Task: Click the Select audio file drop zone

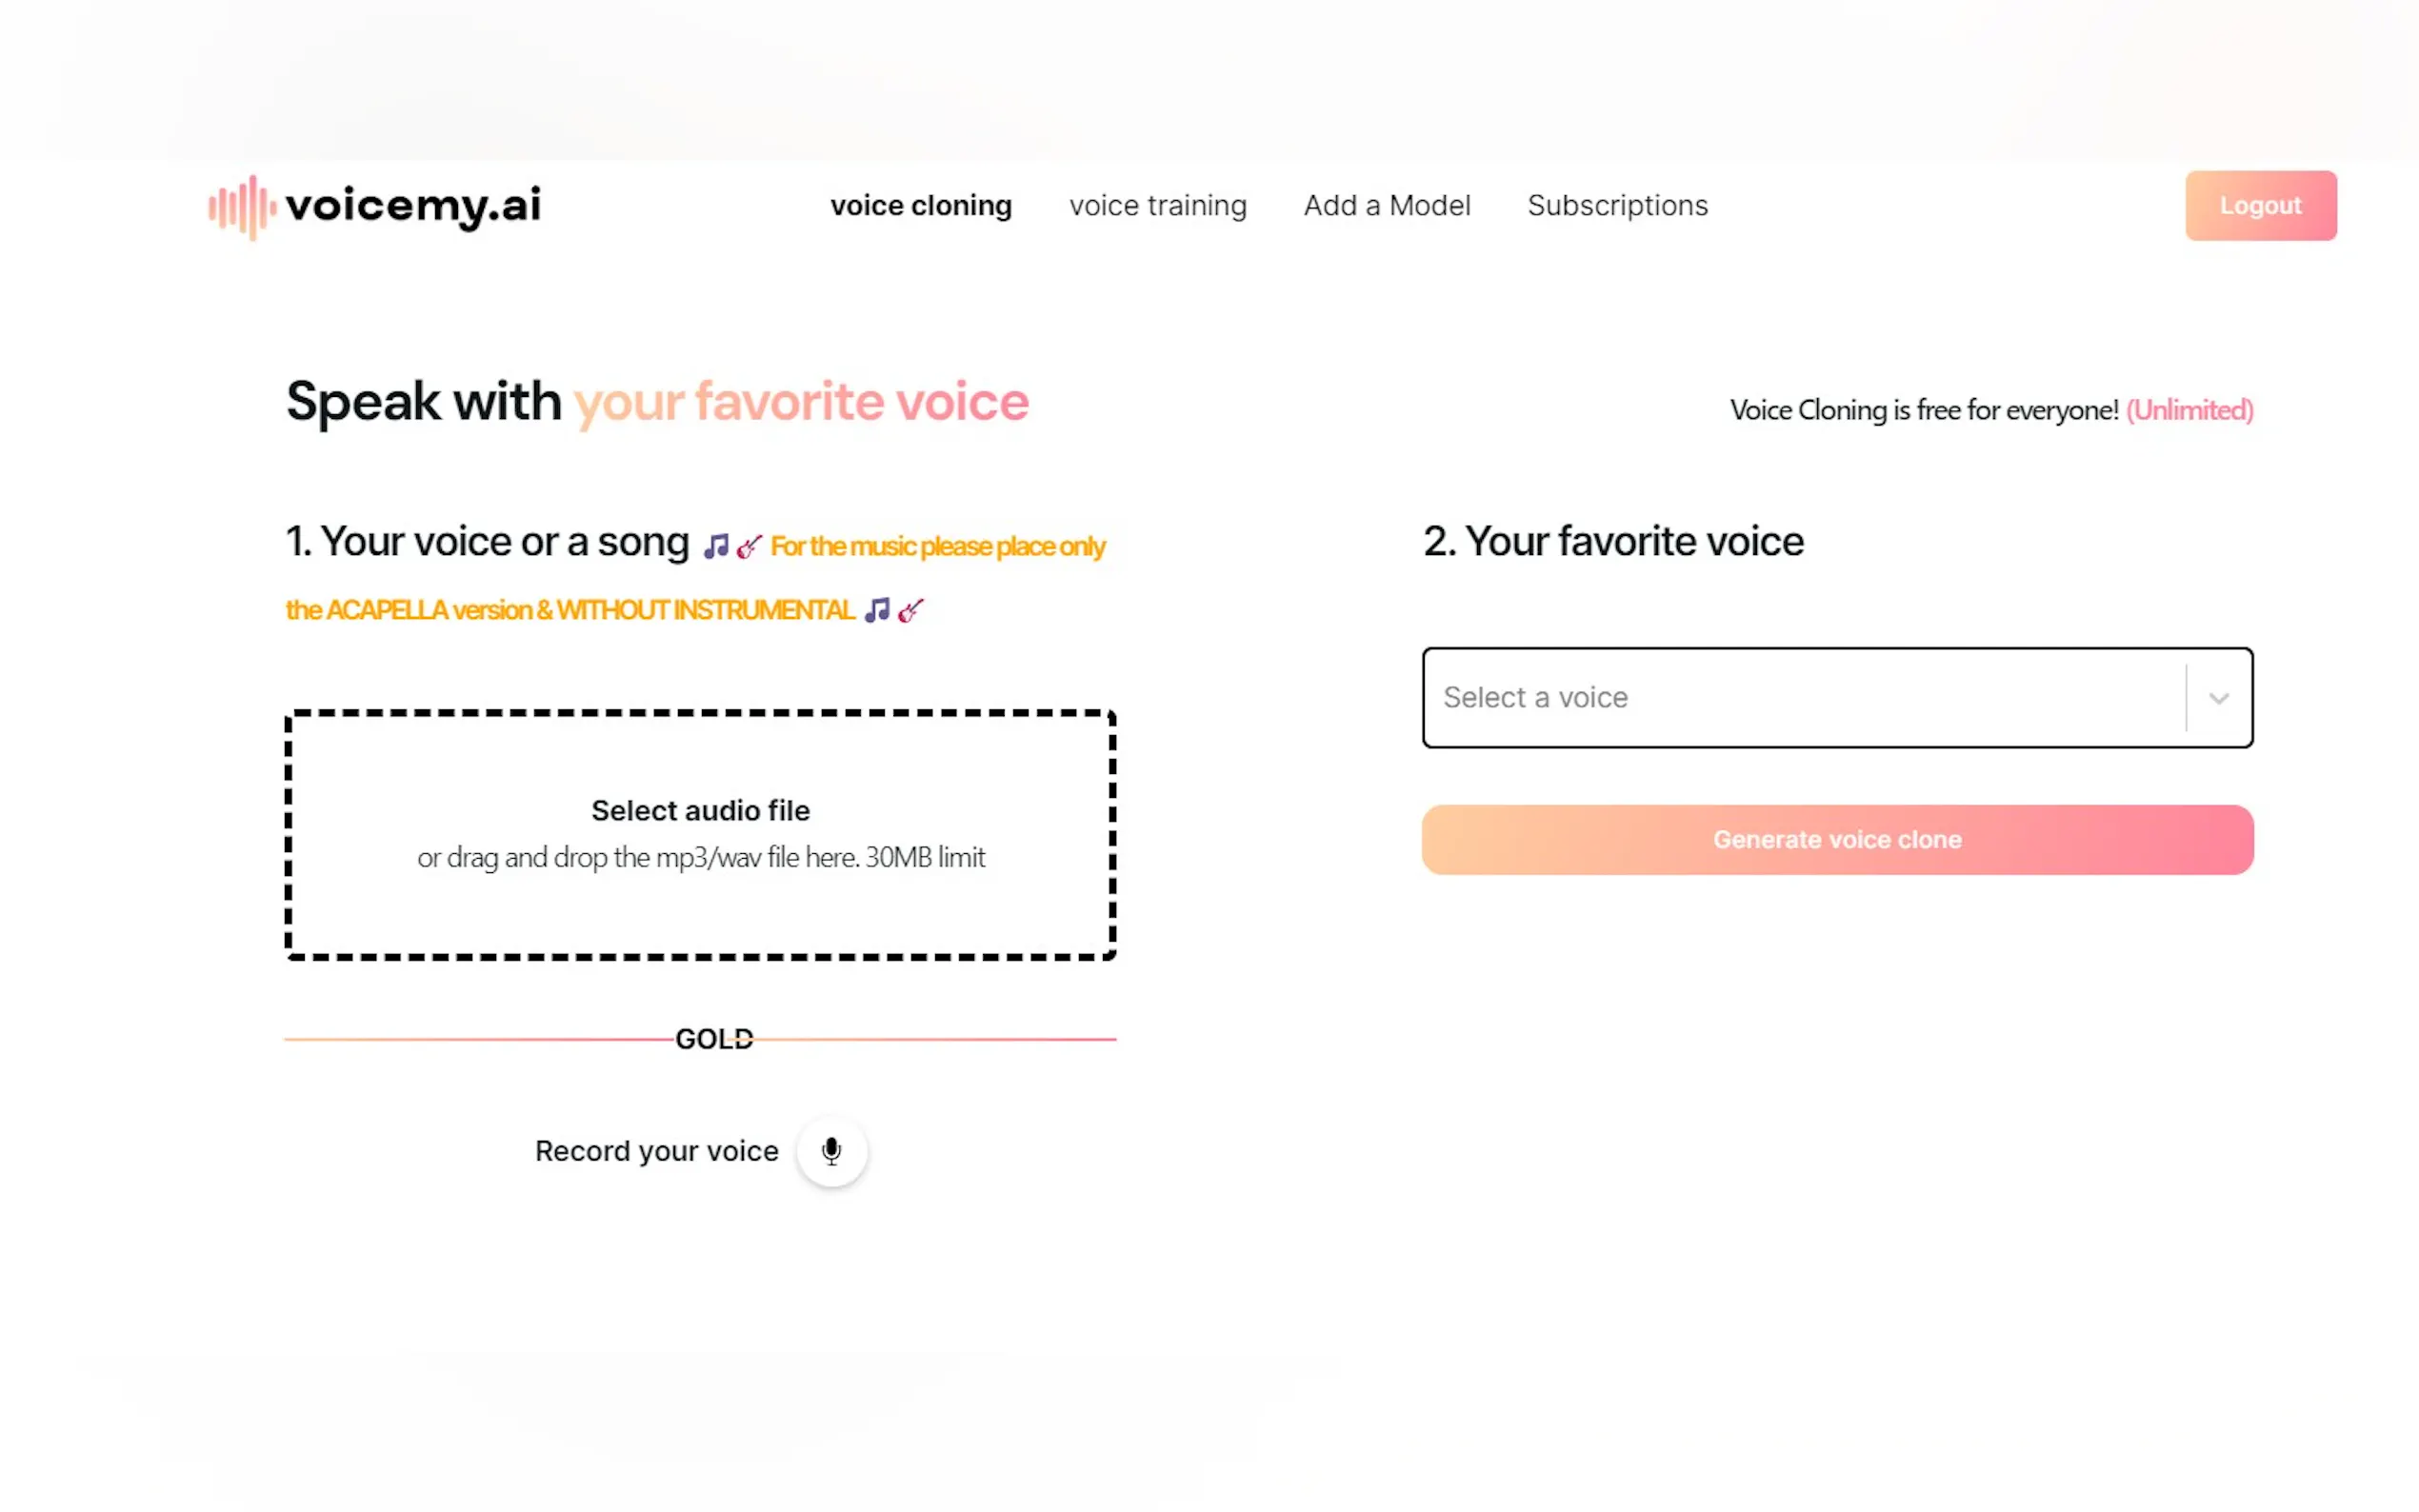Action: [x=700, y=810]
